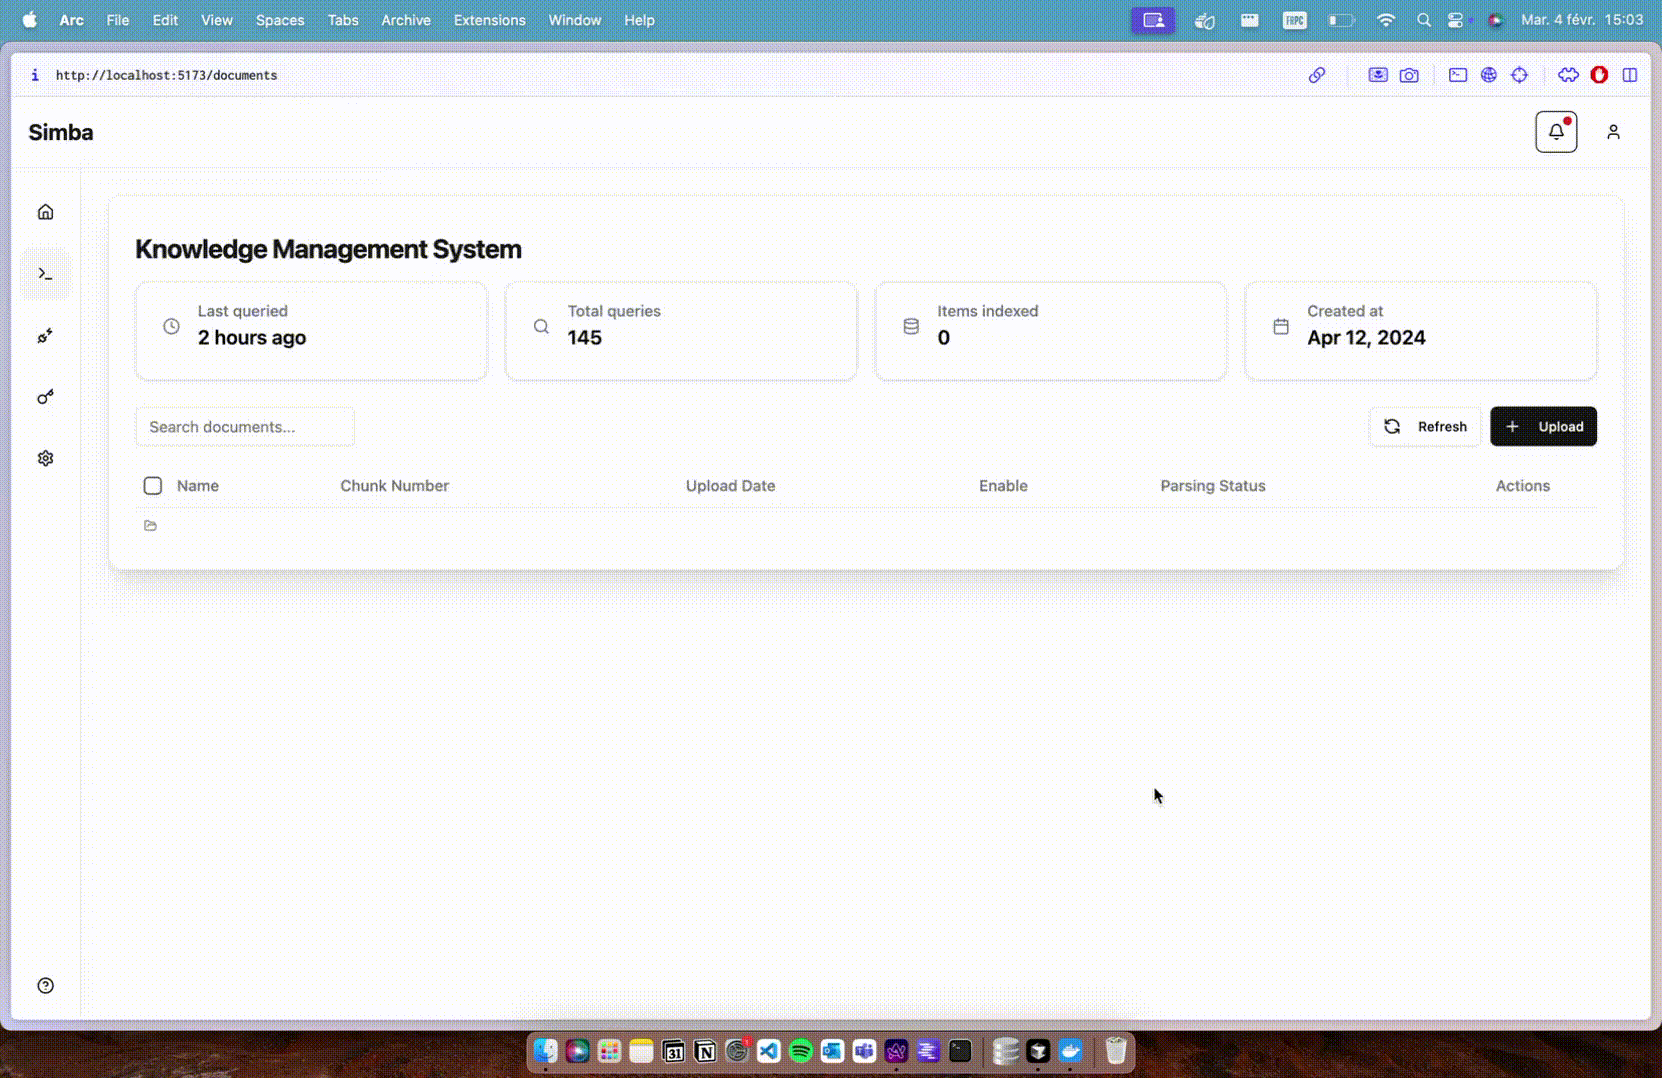The height and width of the screenshot is (1078, 1662).
Task: Select the terminal prompt icon in the sidebar
Action: [x=45, y=274]
